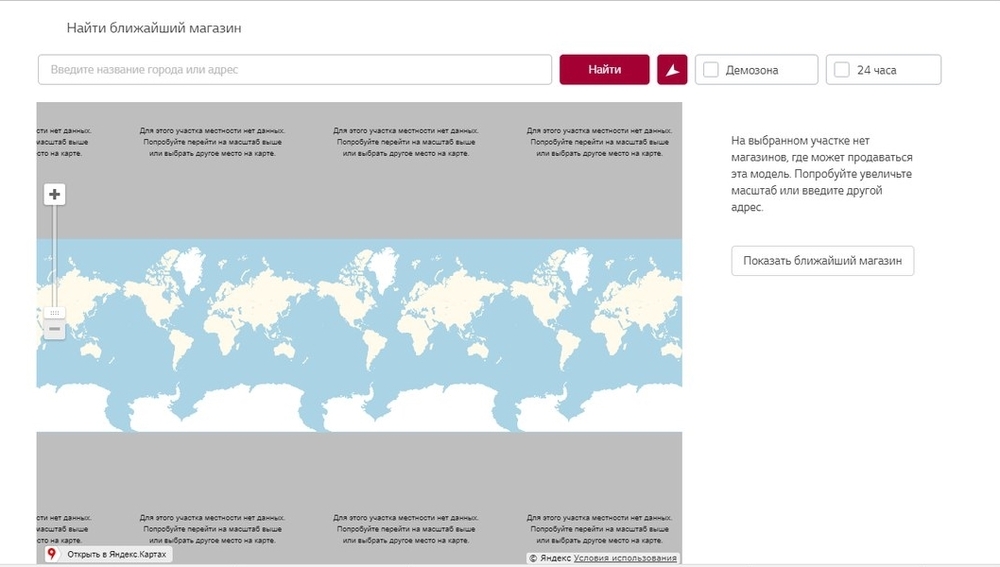Click the geolocation arrow icon button
Viewport: 1000px width, 567px height.
coord(672,70)
